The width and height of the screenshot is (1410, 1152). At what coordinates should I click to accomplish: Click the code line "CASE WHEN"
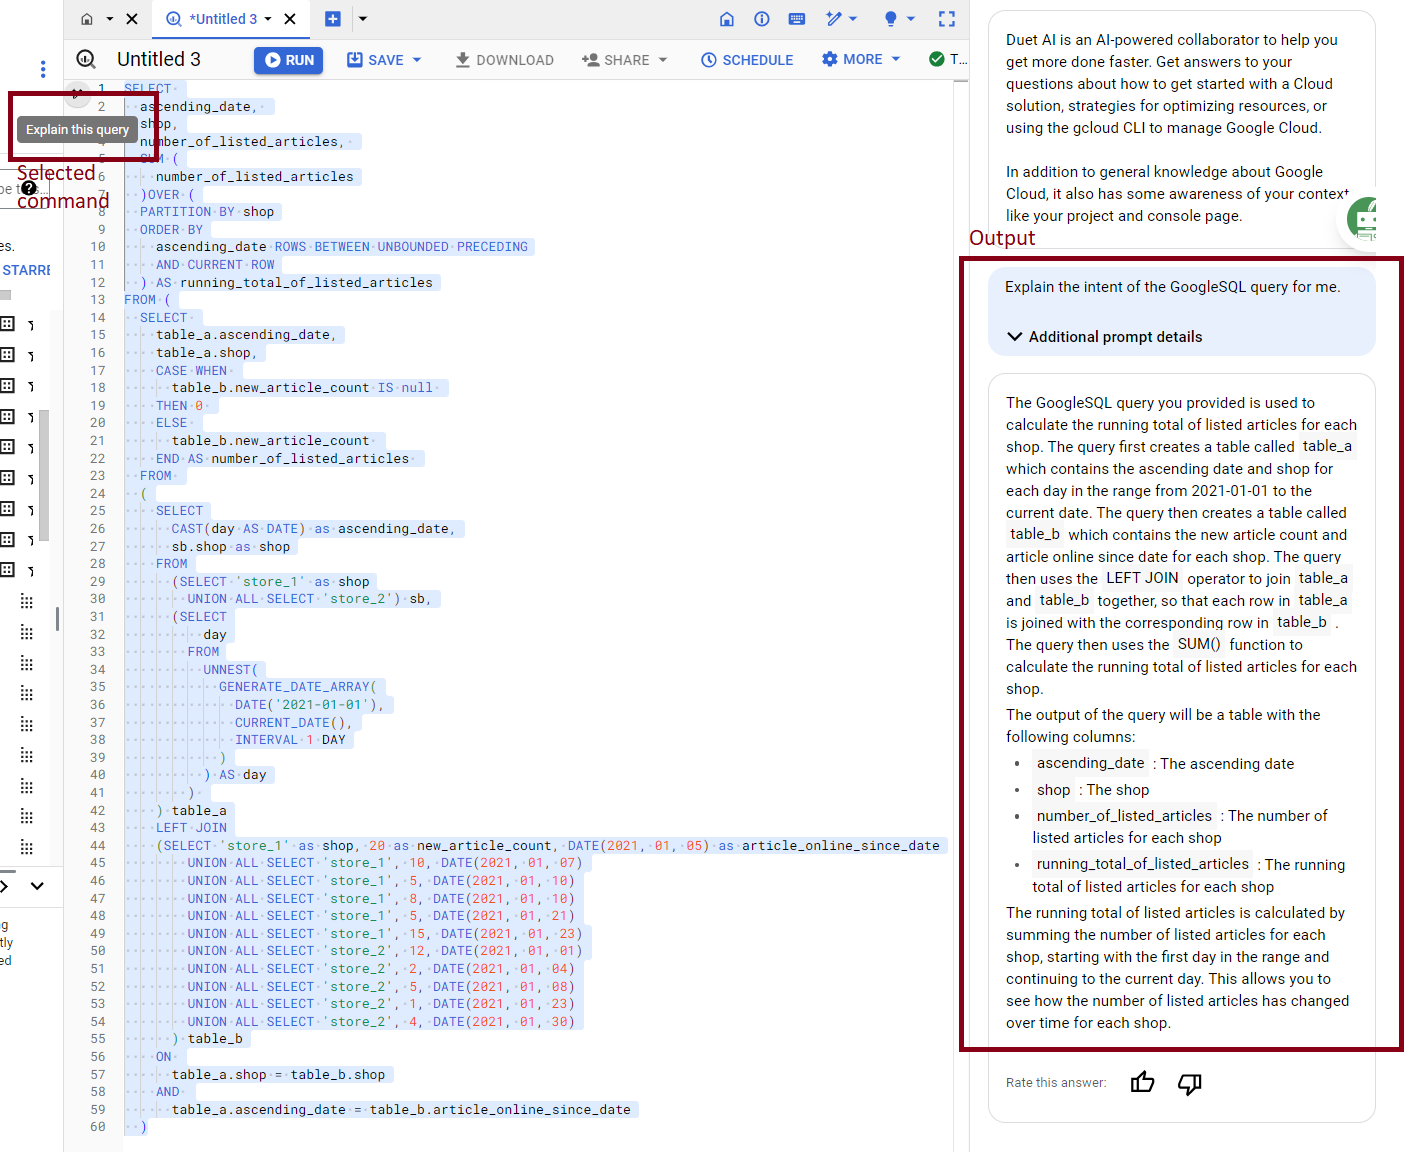point(192,371)
